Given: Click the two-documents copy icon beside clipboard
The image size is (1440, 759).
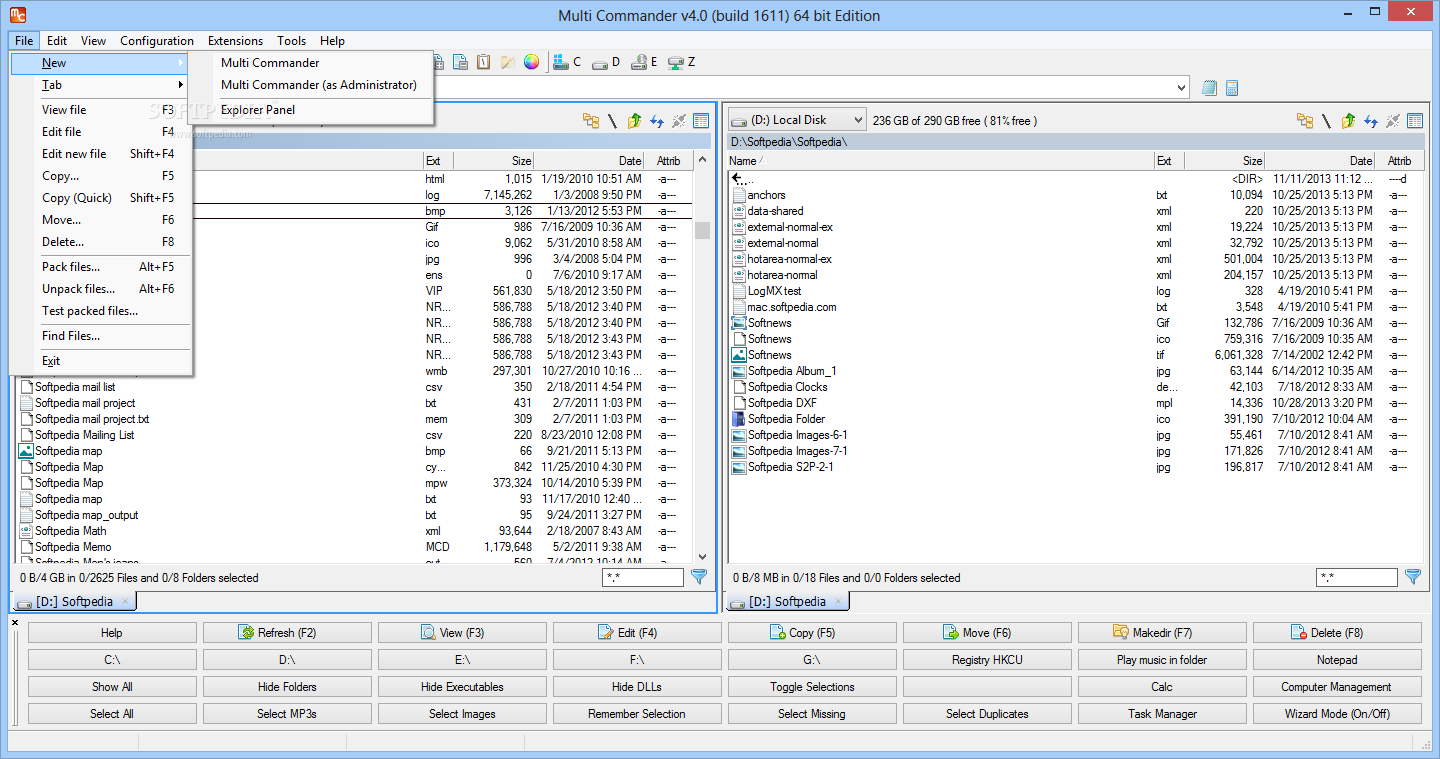Looking at the screenshot, I should pos(460,62).
